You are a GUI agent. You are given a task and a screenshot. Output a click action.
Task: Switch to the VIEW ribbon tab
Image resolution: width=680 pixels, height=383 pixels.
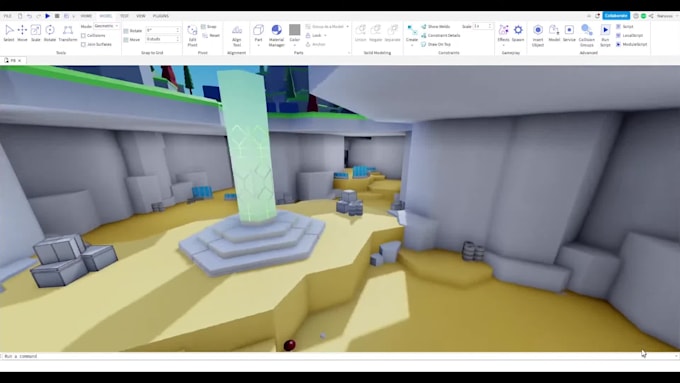pyautogui.click(x=141, y=16)
